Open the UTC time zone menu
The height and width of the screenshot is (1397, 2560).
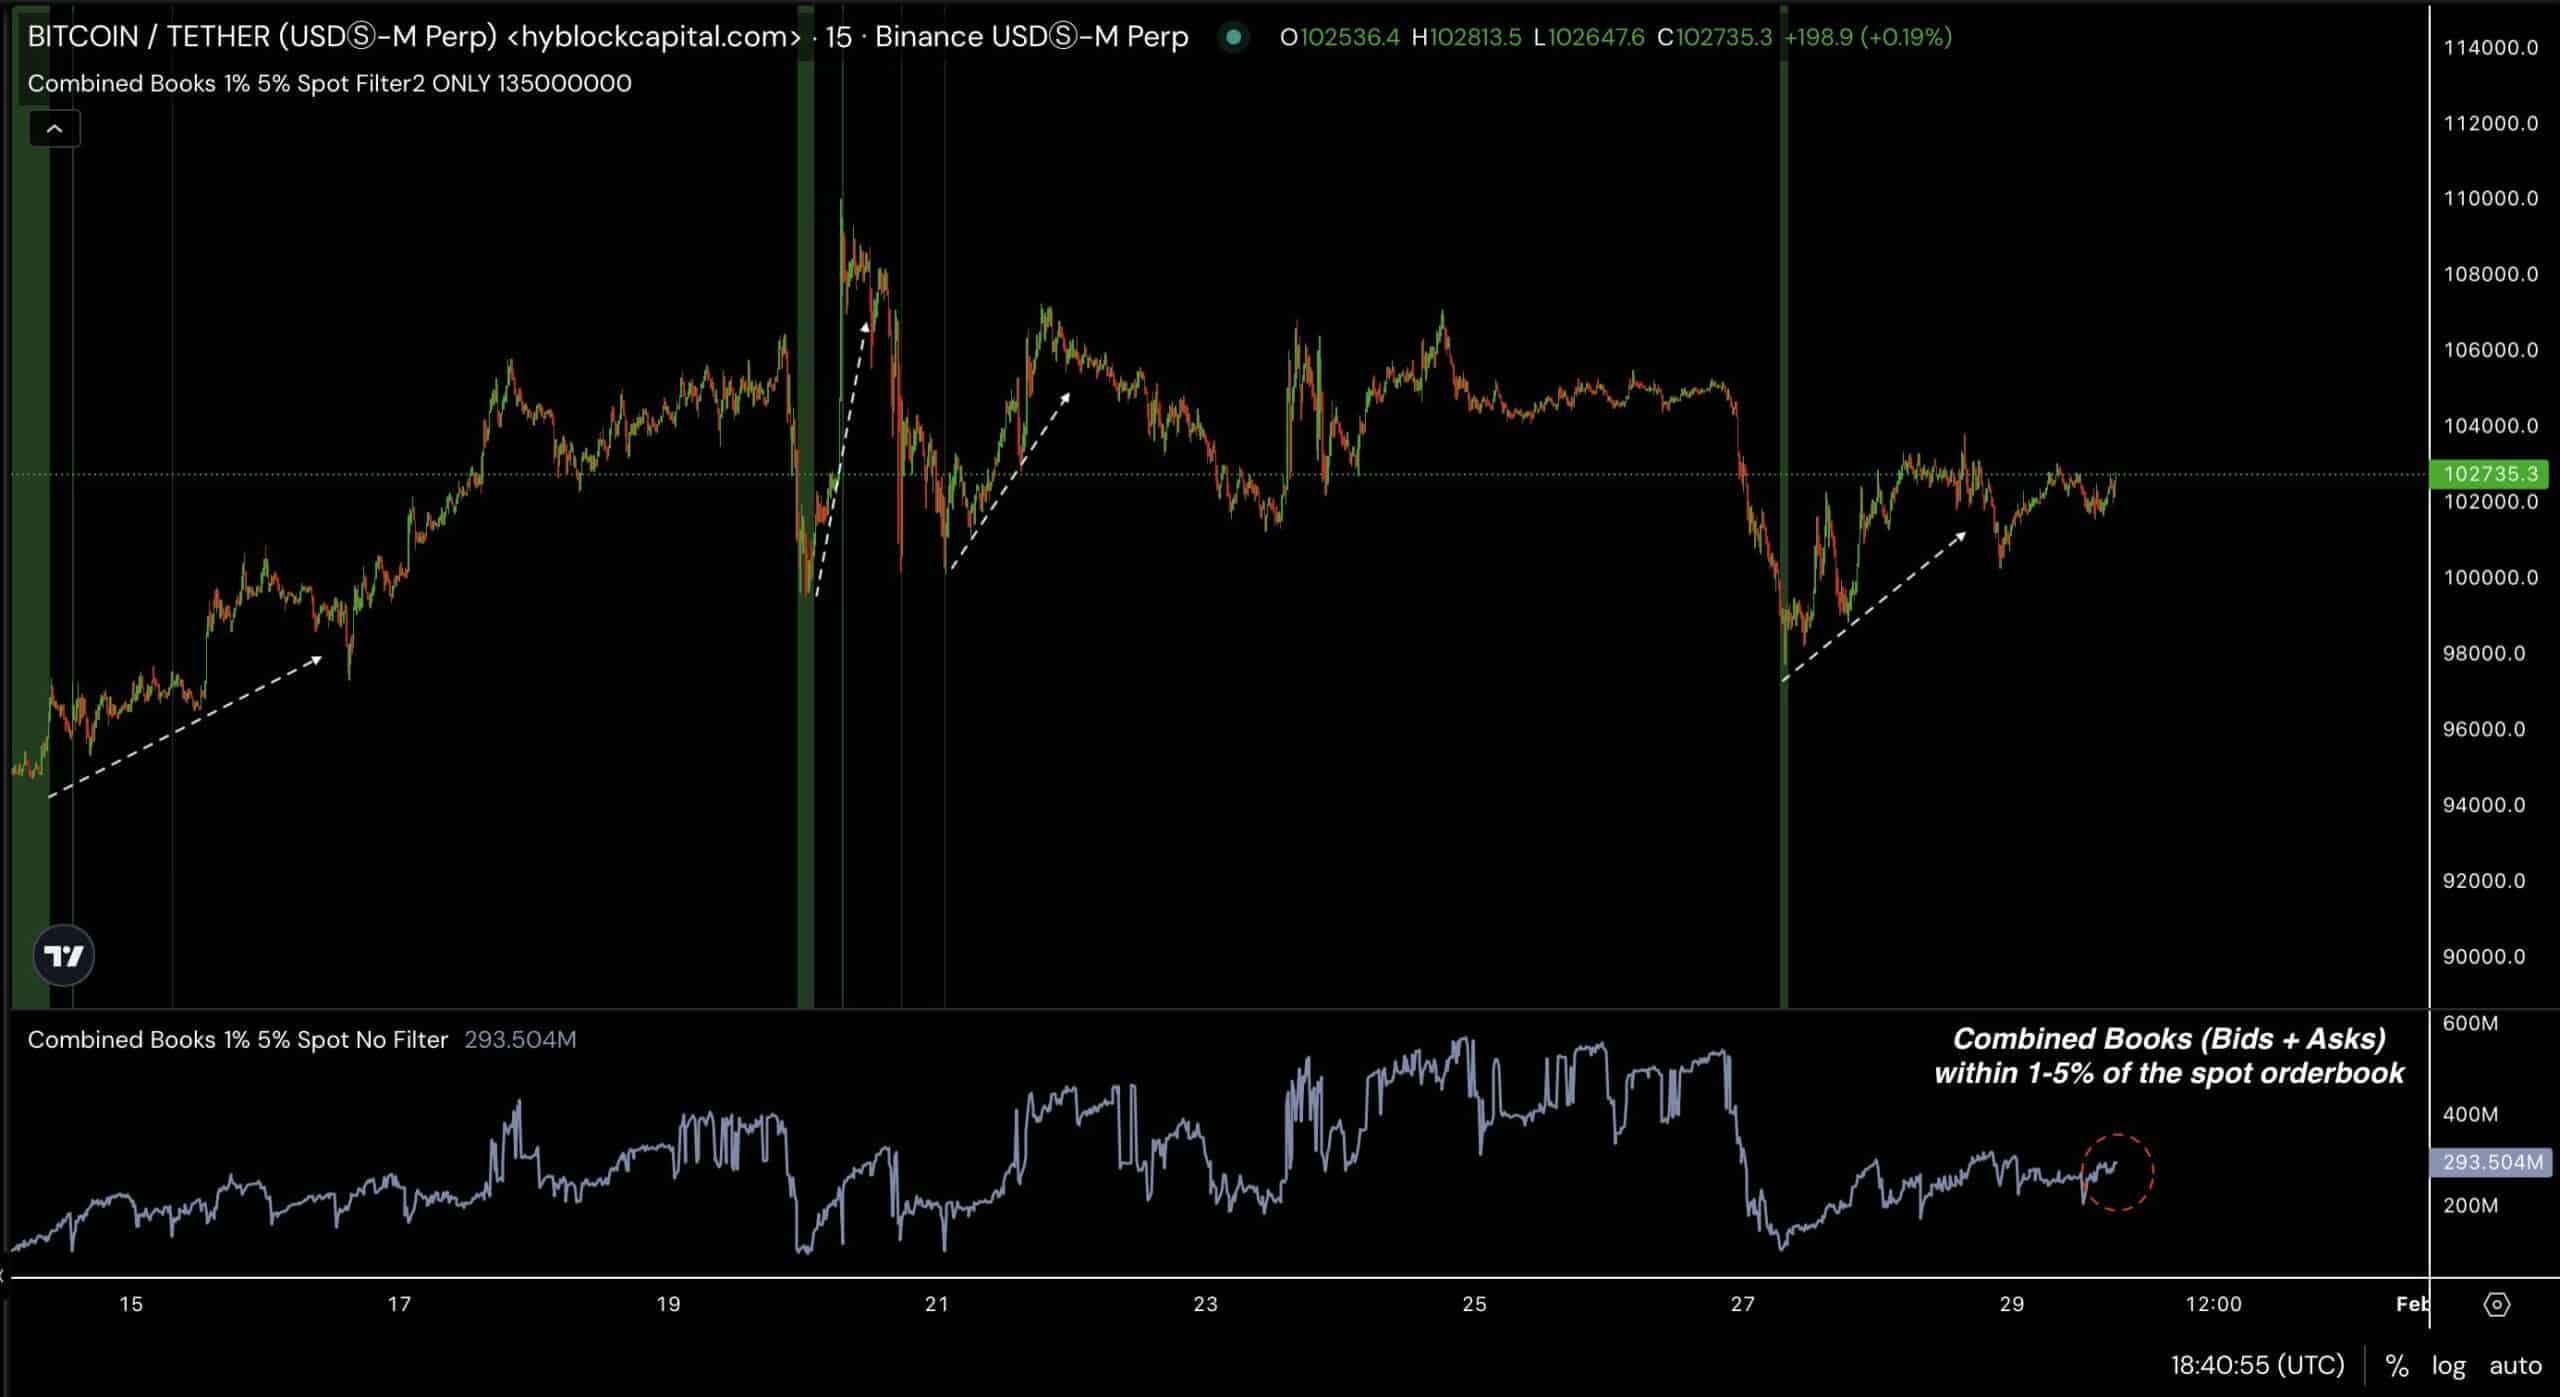click(x=2257, y=1365)
